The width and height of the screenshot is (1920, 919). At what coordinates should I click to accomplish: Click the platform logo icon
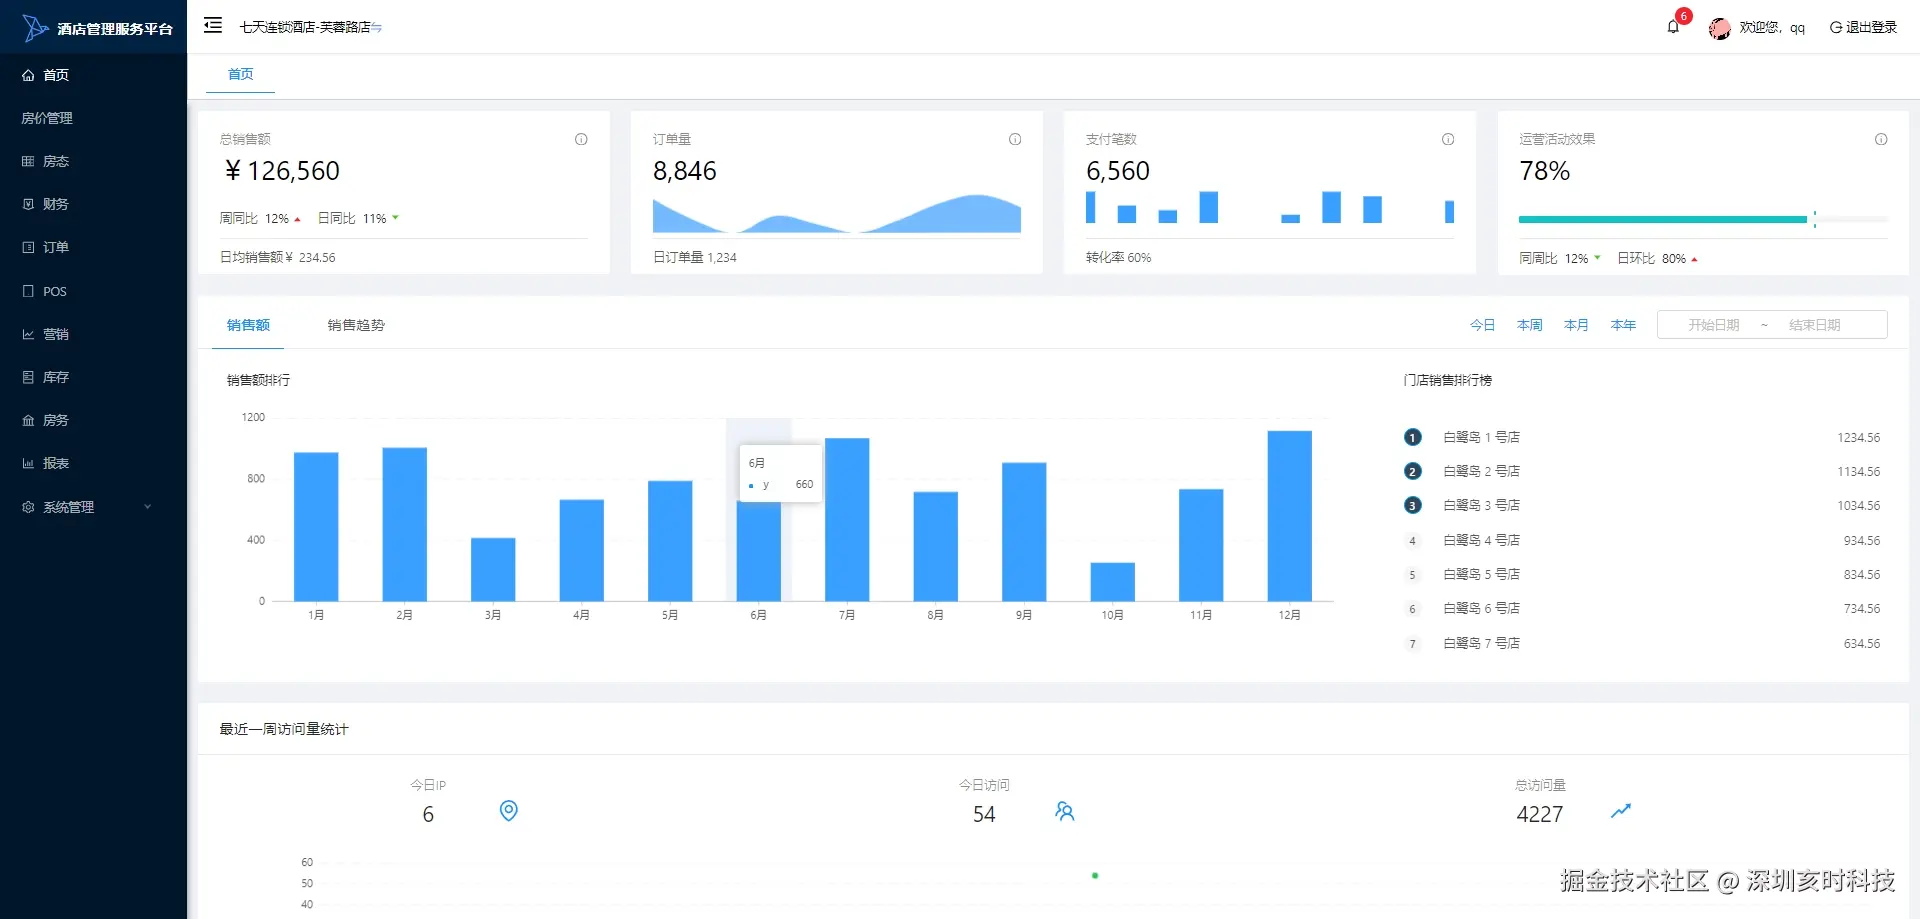[35, 28]
